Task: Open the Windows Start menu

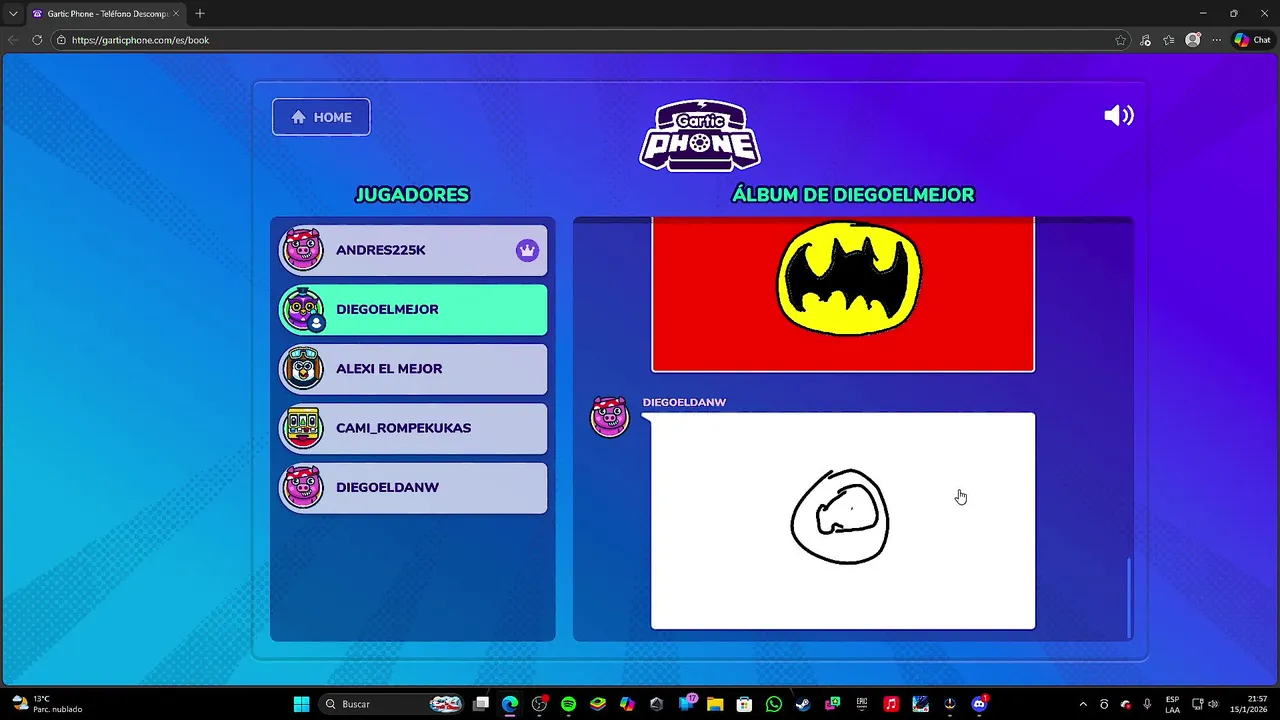Action: [301, 704]
